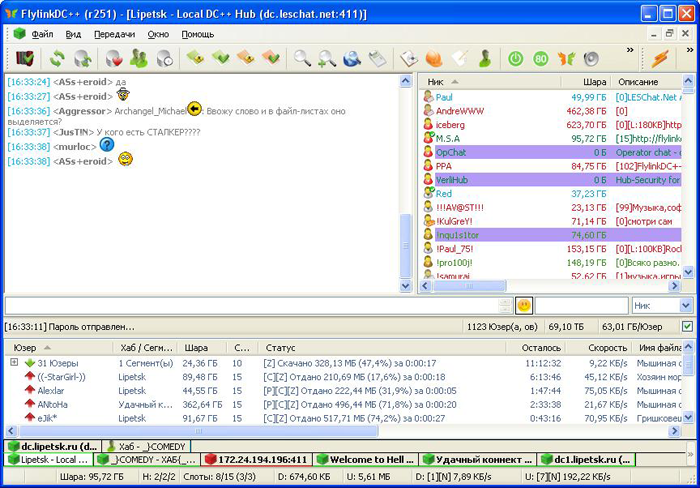Click the orange butterfly toolbar icon
The height and width of the screenshot is (488, 700).
coord(566,58)
